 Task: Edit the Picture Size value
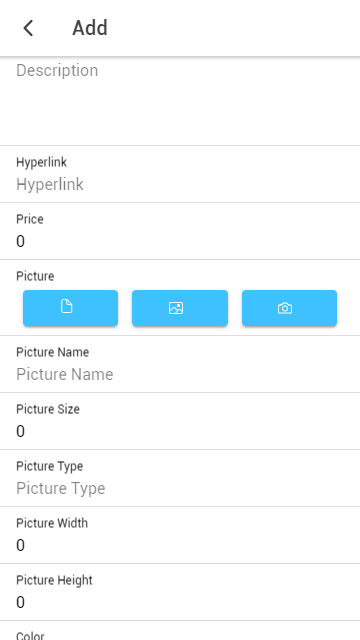[x=180, y=431]
